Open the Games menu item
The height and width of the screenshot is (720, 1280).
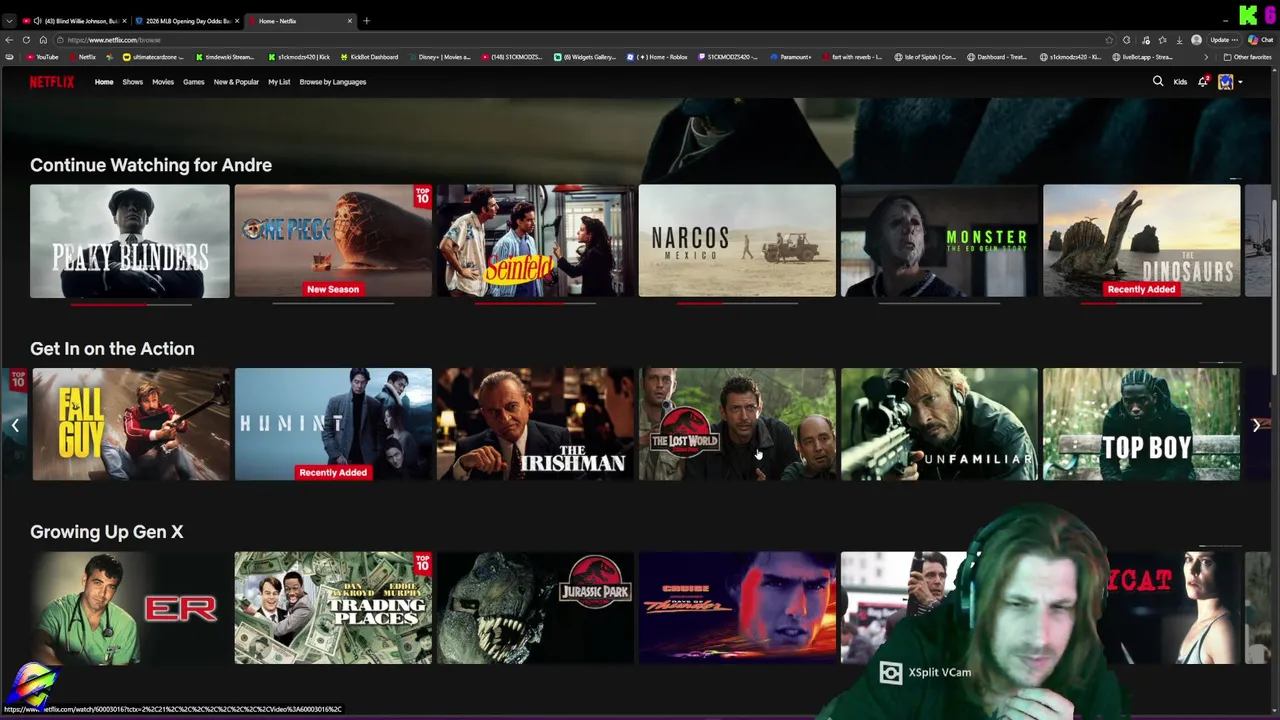(194, 82)
